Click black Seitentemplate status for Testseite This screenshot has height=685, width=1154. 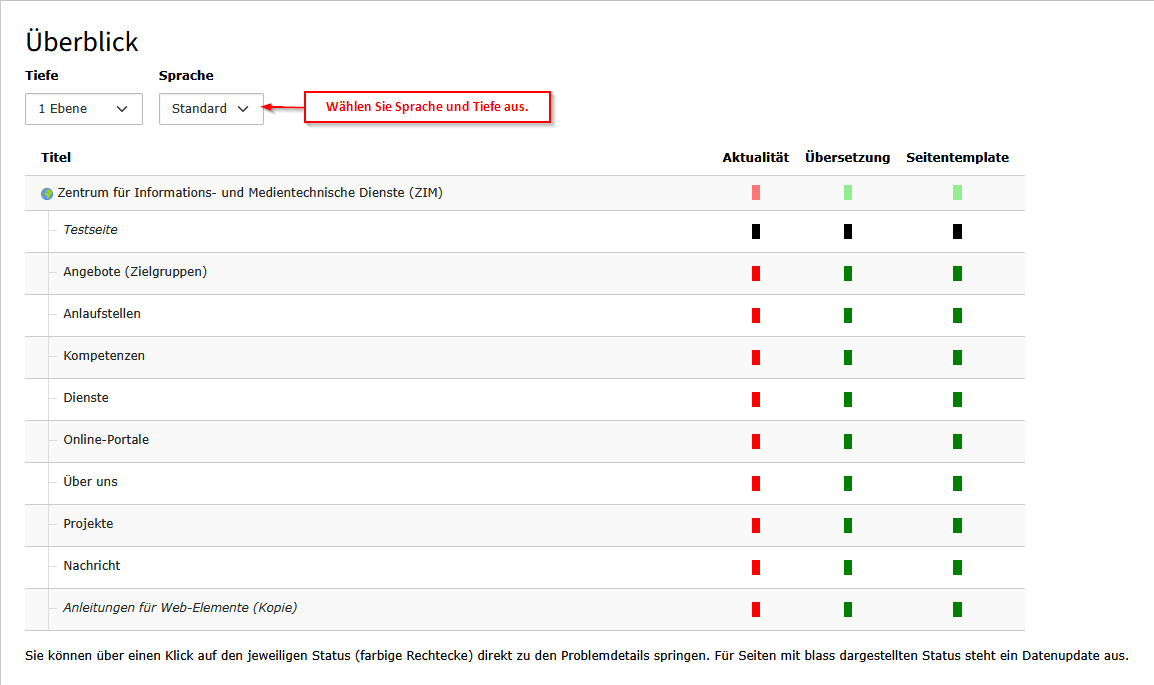(957, 231)
